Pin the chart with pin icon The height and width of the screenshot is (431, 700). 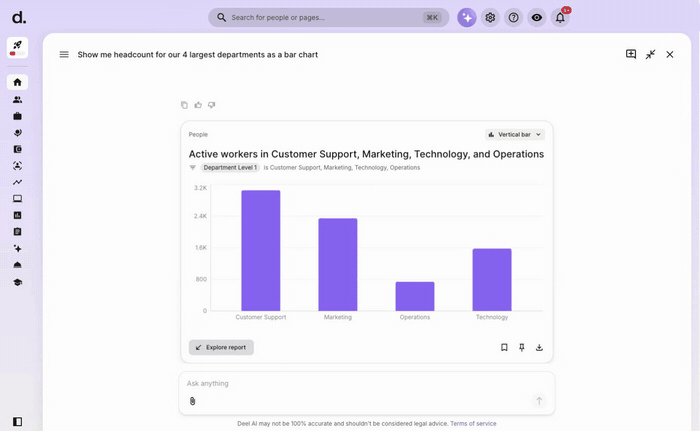click(521, 347)
